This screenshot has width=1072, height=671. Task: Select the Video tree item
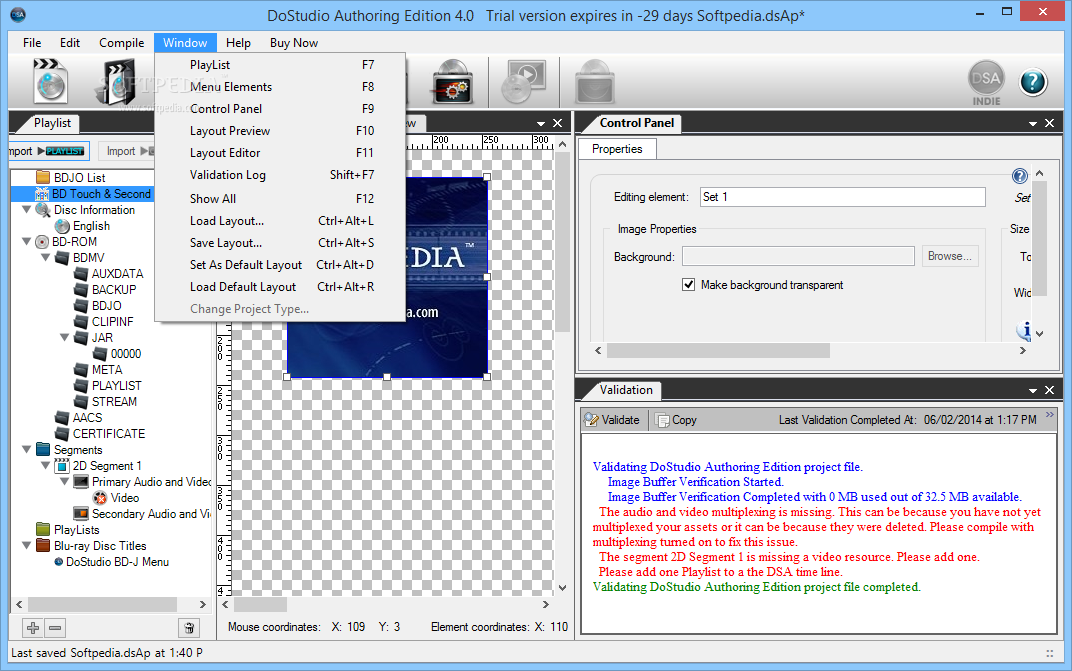point(116,498)
